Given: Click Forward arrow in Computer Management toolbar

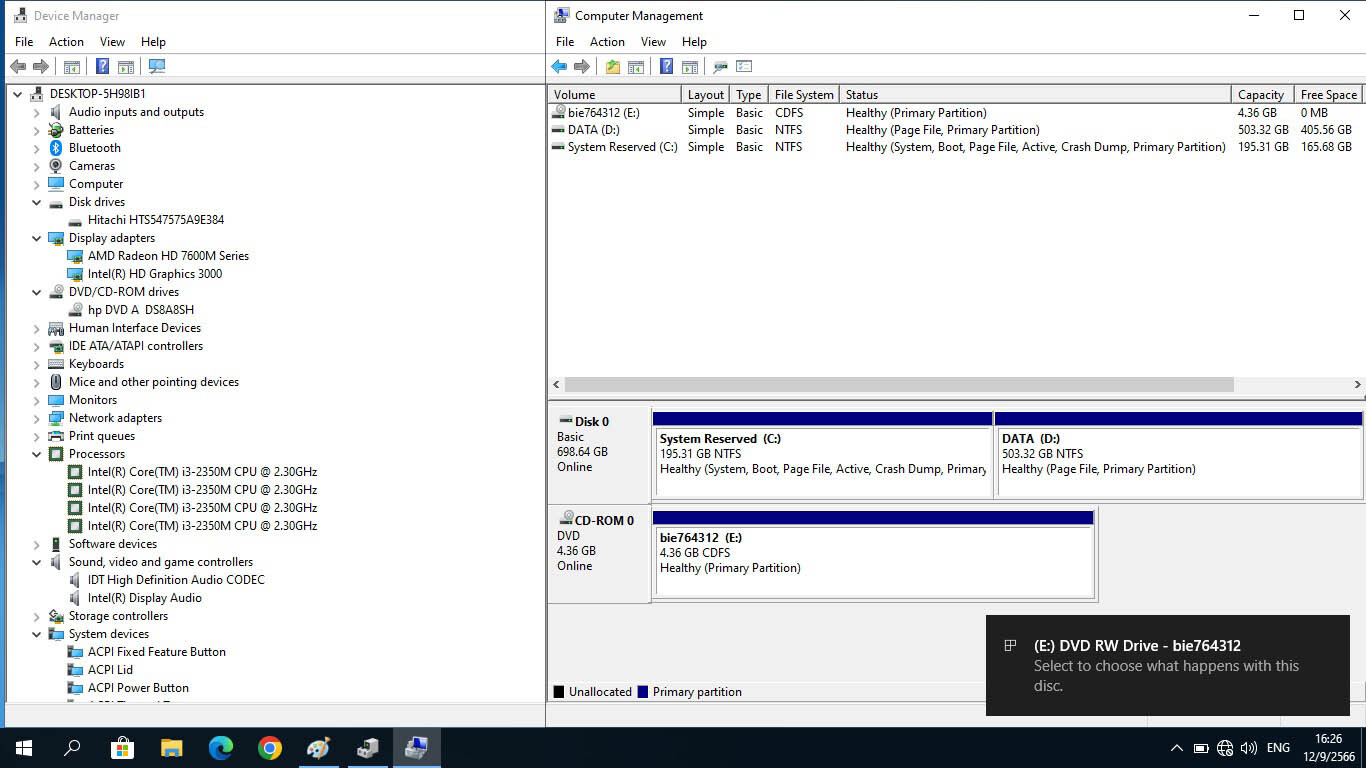Looking at the screenshot, I should click(x=582, y=67).
